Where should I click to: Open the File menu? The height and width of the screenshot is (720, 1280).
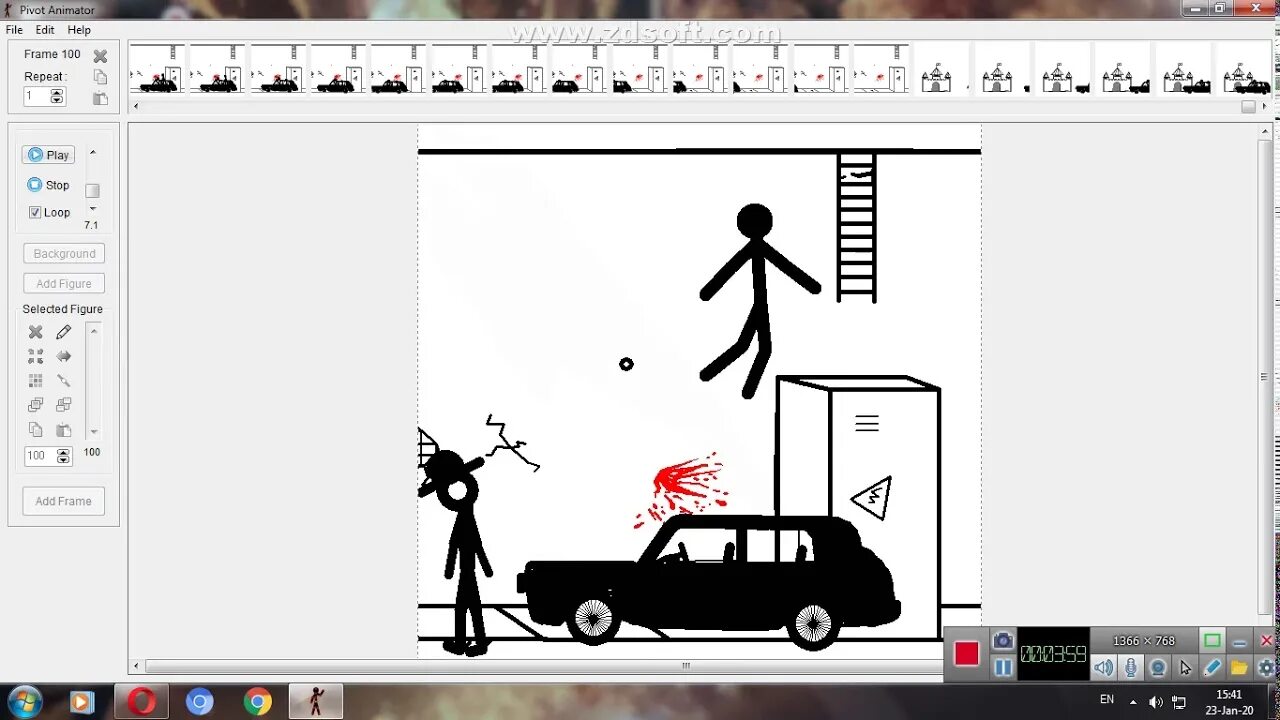pyautogui.click(x=14, y=30)
